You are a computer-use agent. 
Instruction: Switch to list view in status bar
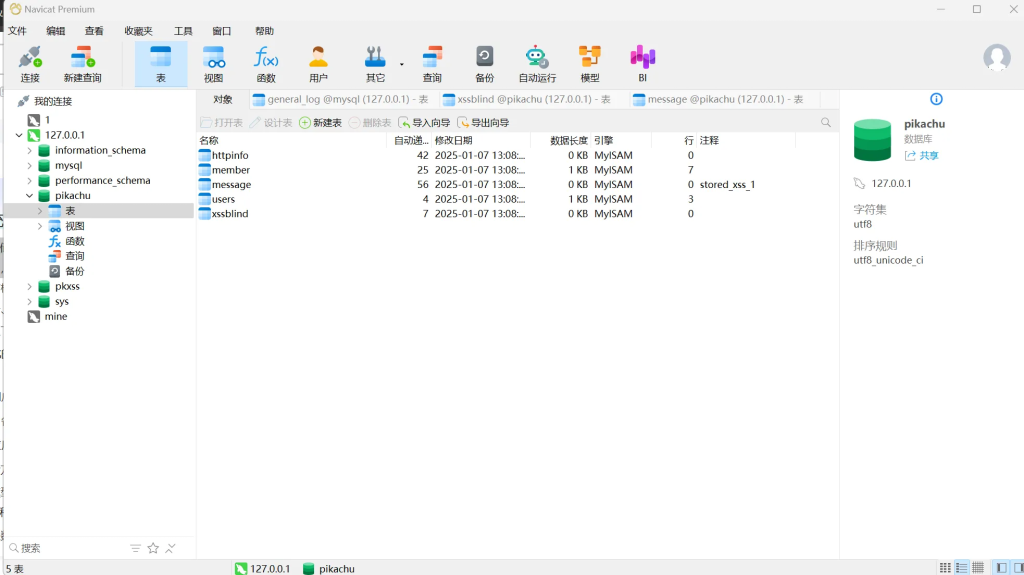pos(961,568)
